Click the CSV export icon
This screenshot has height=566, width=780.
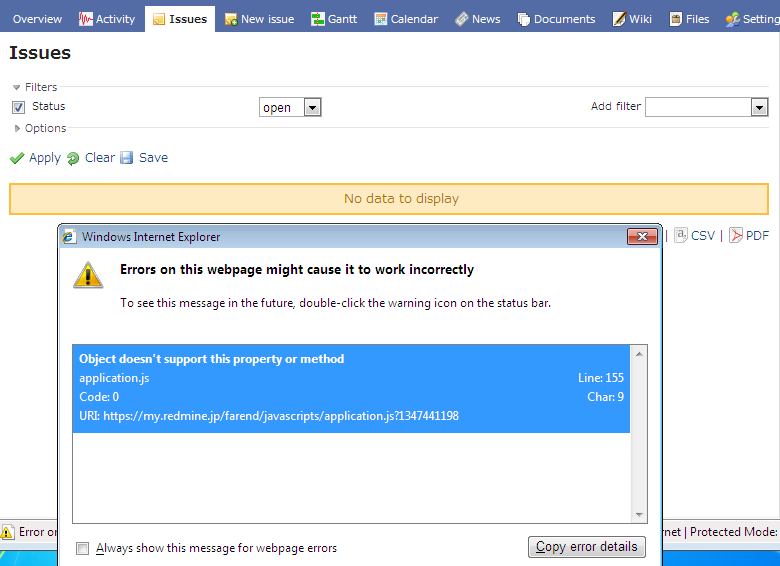[681, 235]
